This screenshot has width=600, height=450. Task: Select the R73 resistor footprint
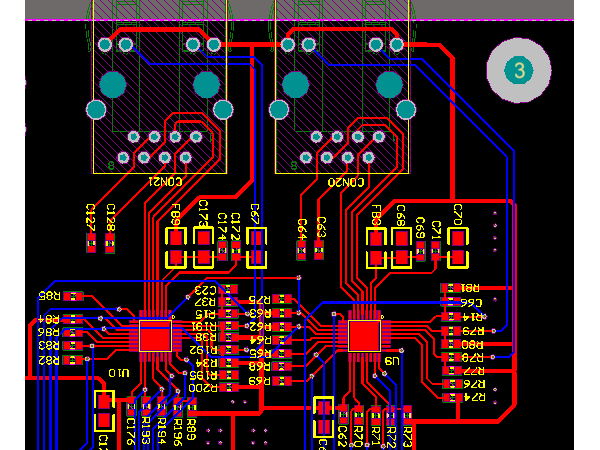coord(407,414)
